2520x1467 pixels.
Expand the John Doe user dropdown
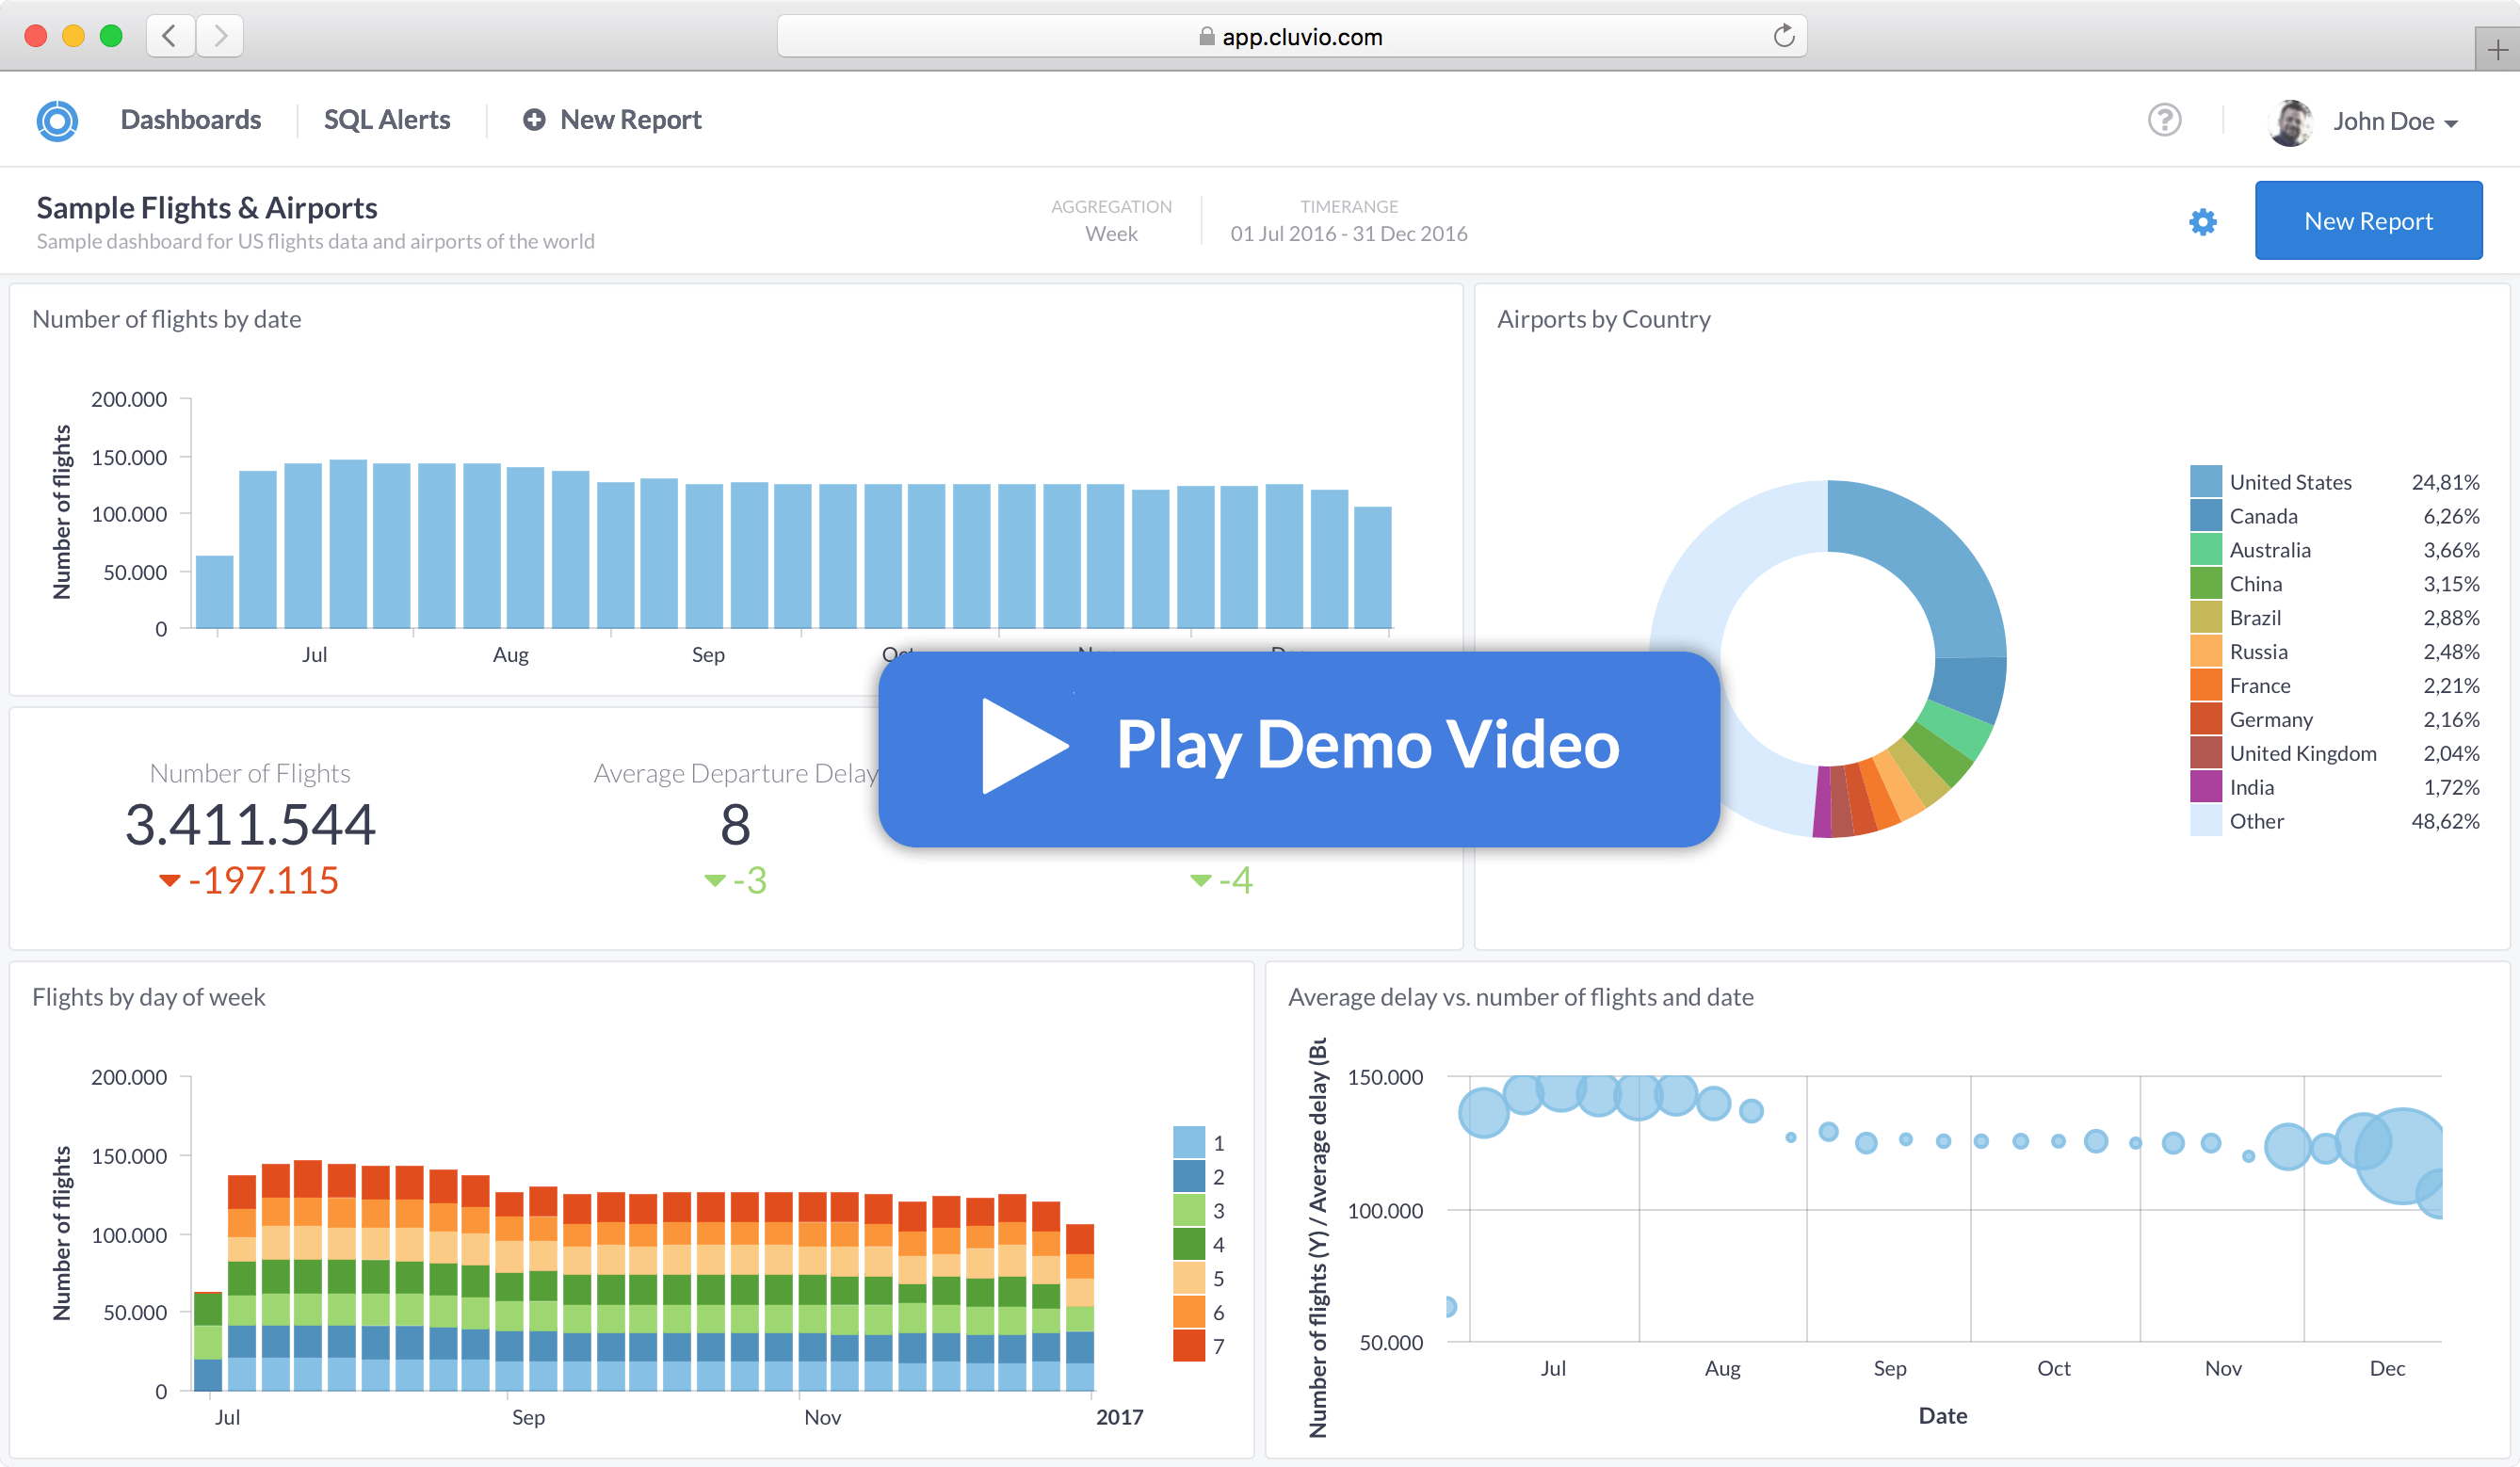(2450, 123)
